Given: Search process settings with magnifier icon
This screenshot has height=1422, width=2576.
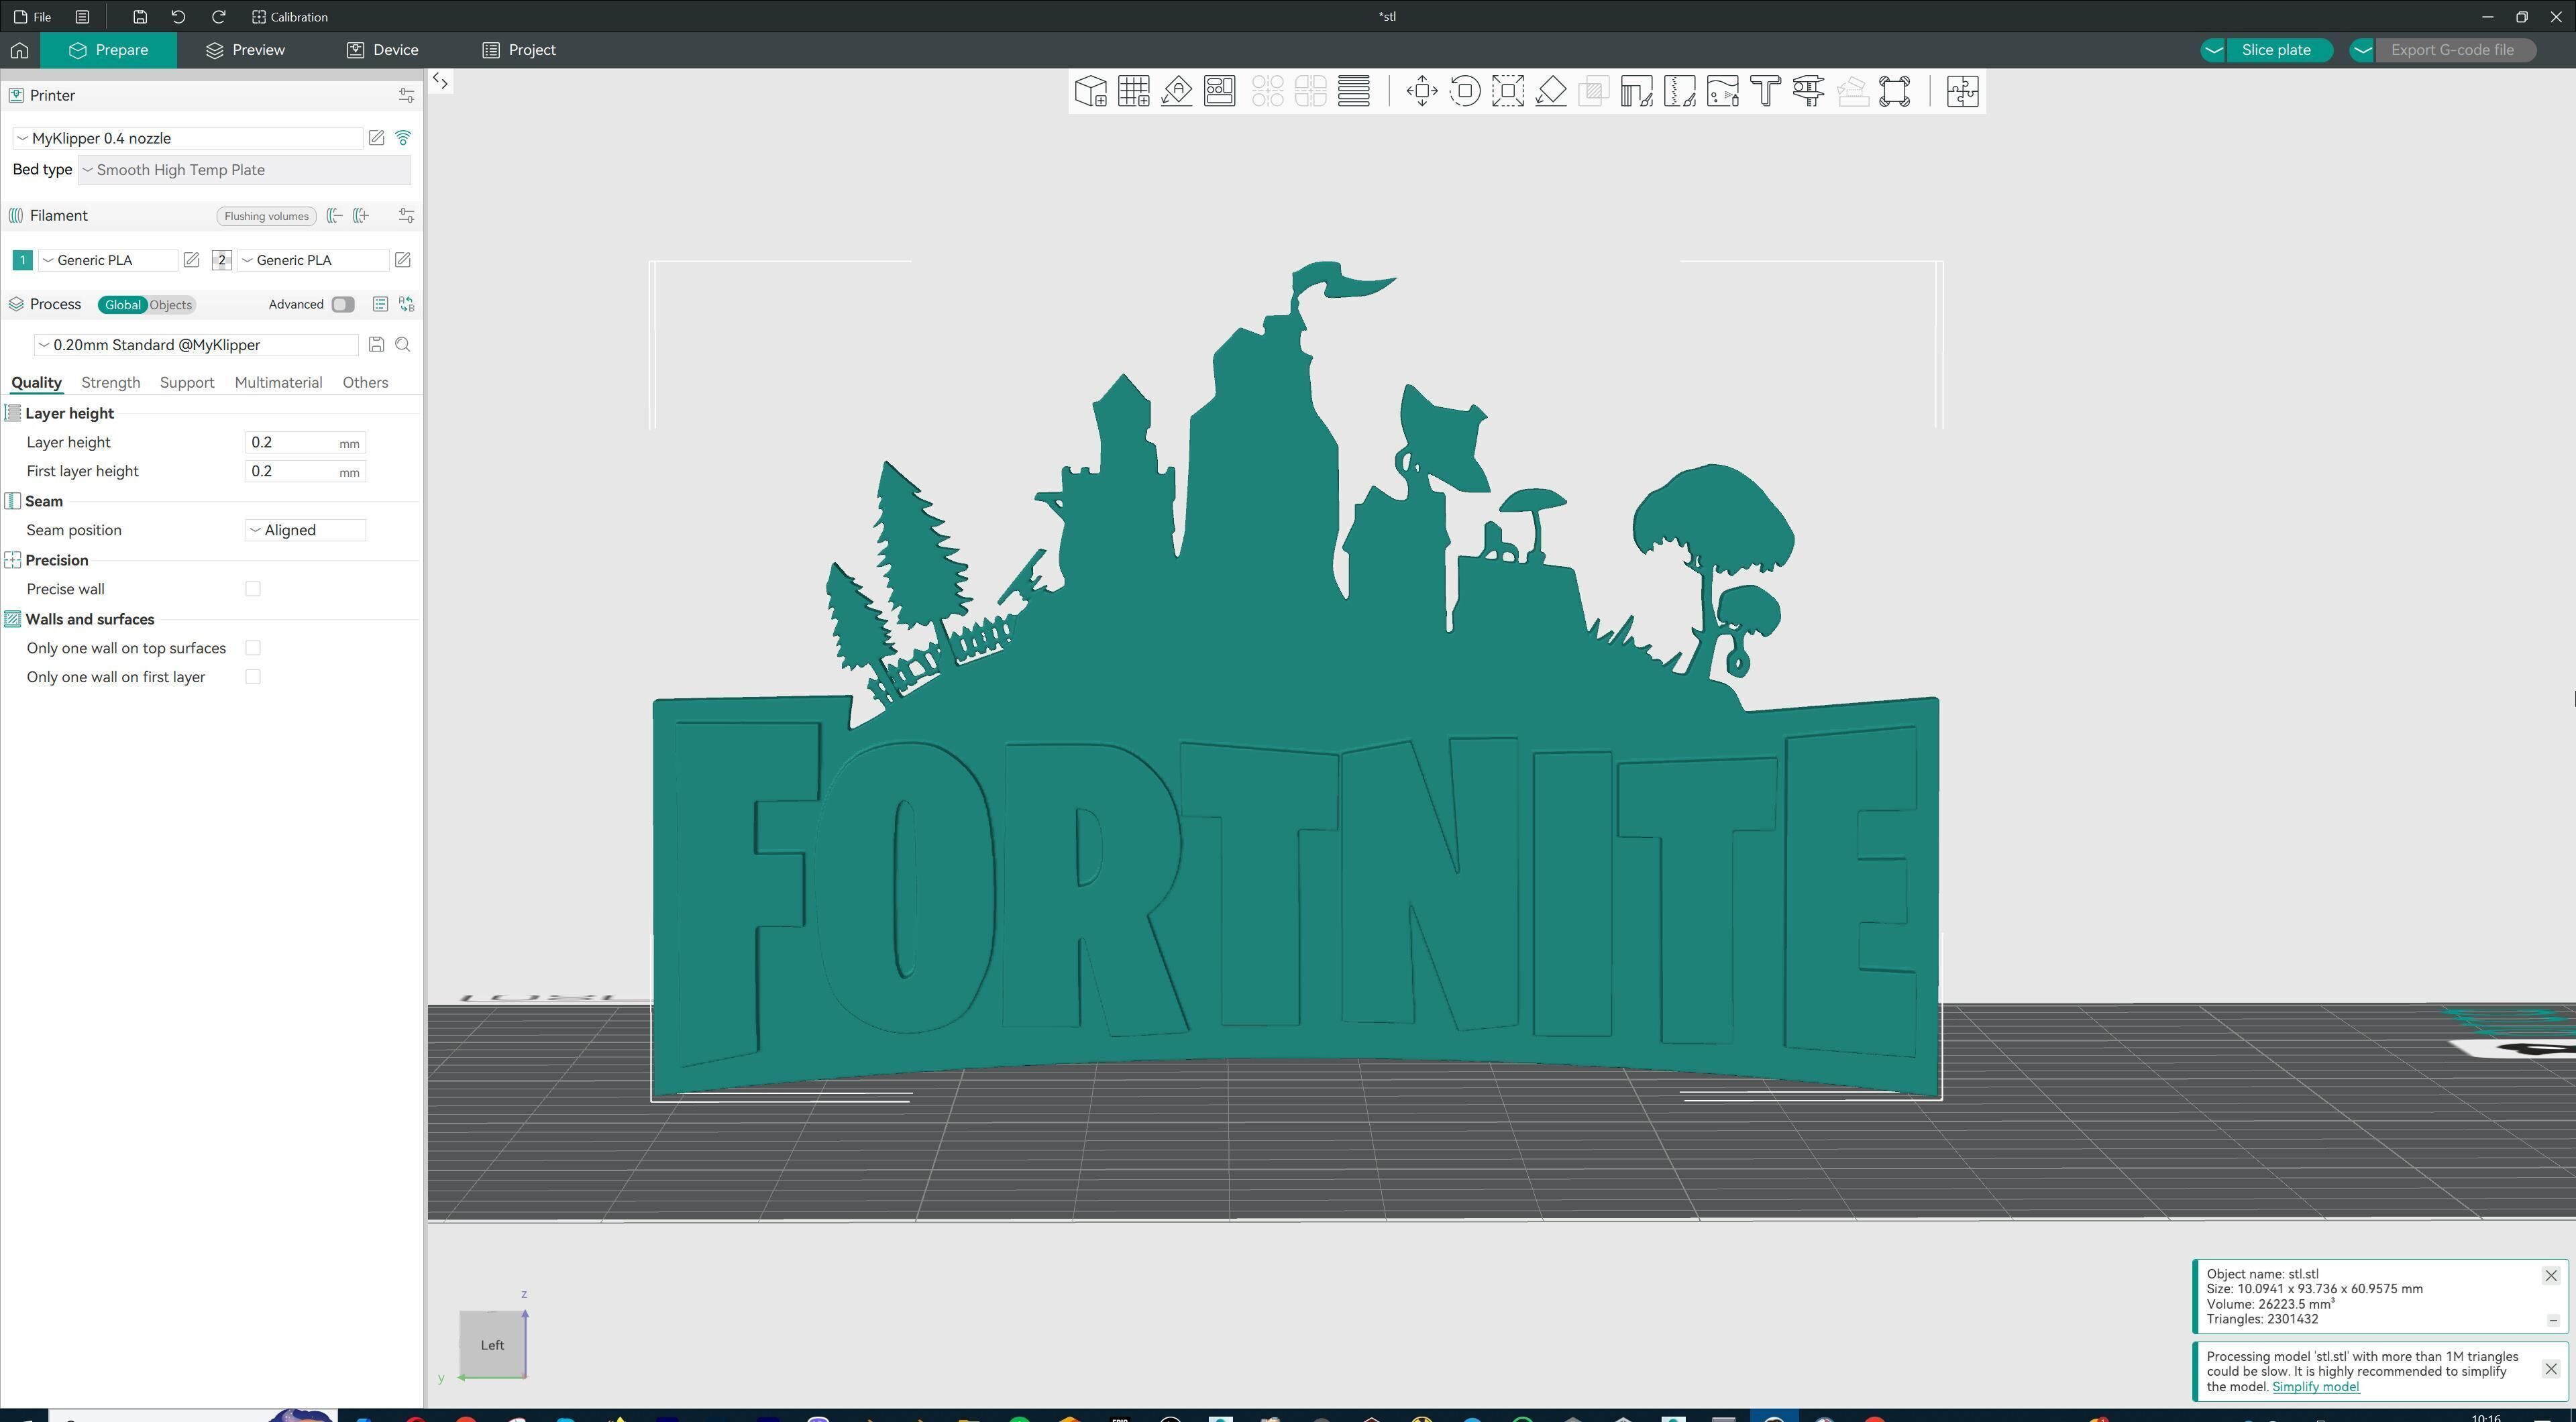Looking at the screenshot, I should (403, 345).
